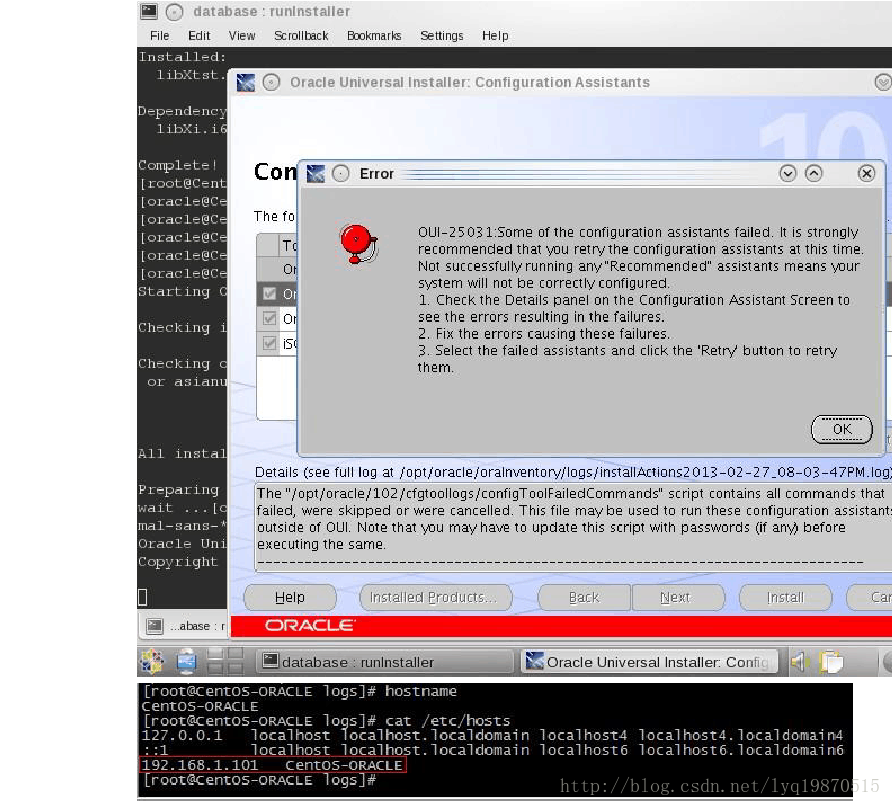Screen dimensions: 892x806
Task: Toggle the second configuration assistant checkbox
Action: 270,319
